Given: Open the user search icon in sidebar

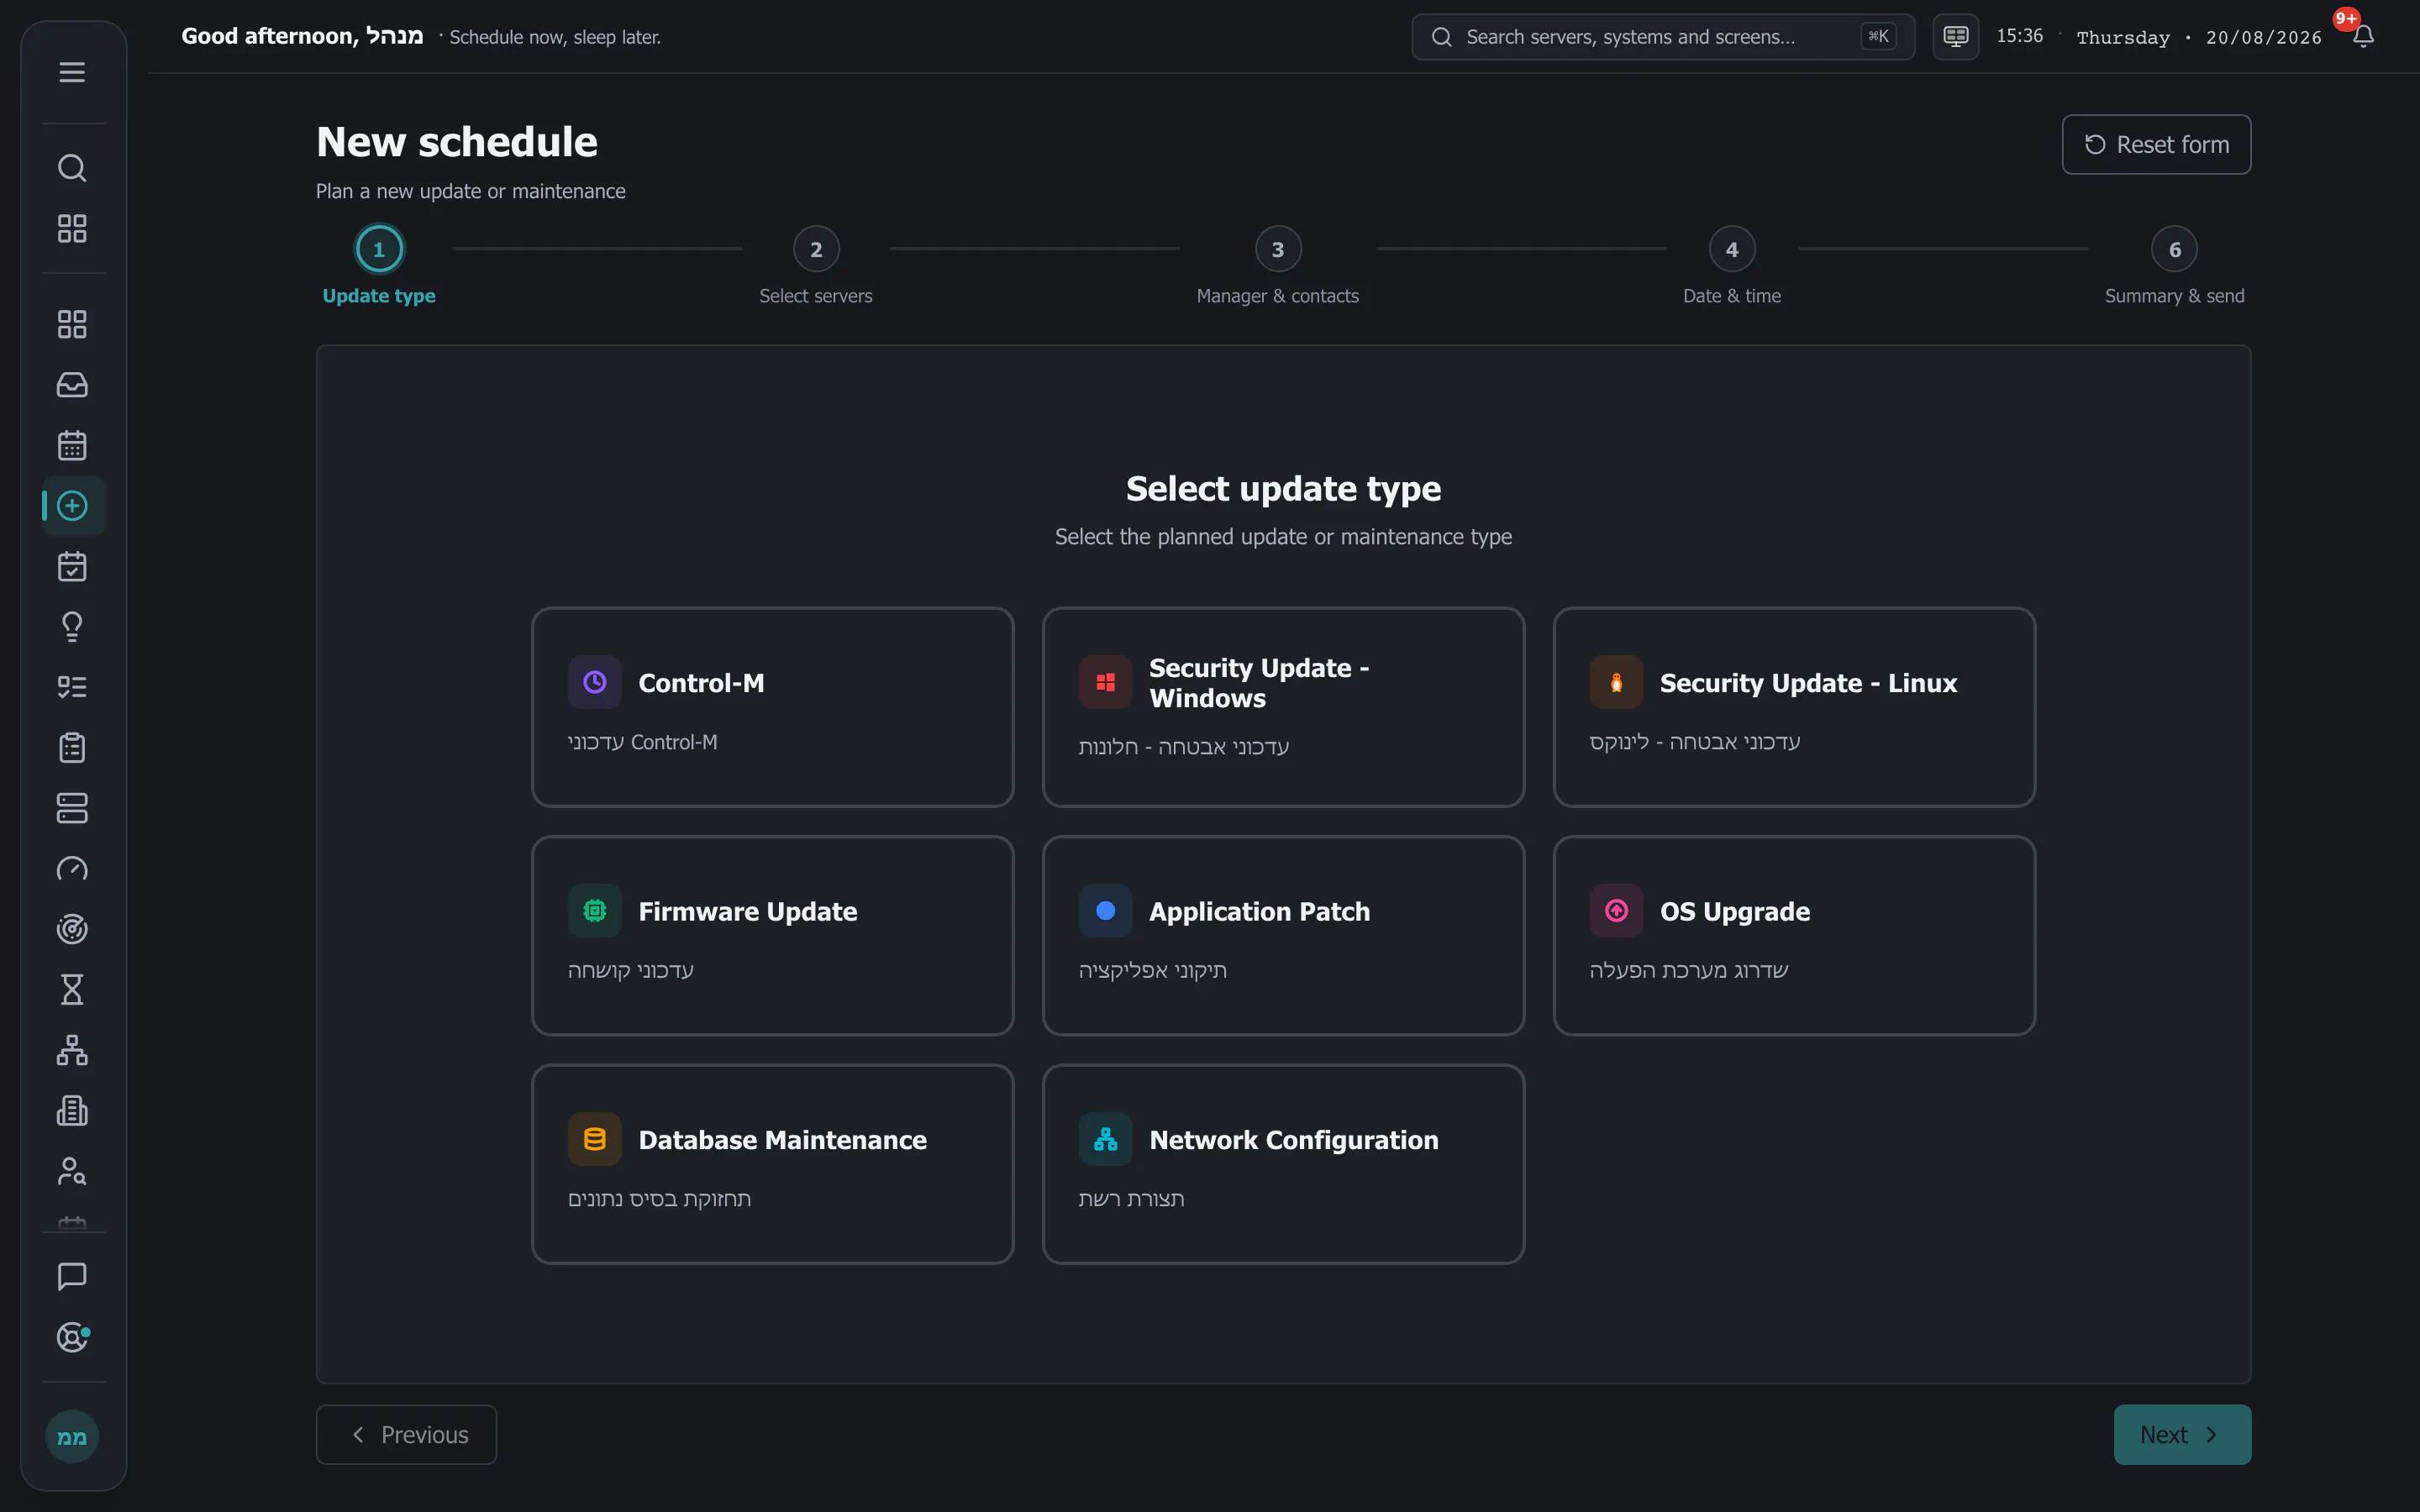Looking at the screenshot, I should (72, 1171).
